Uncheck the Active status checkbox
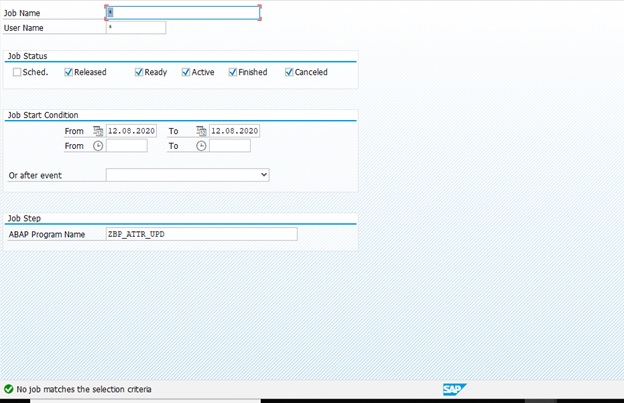The width and height of the screenshot is (624, 403). point(185,72)
